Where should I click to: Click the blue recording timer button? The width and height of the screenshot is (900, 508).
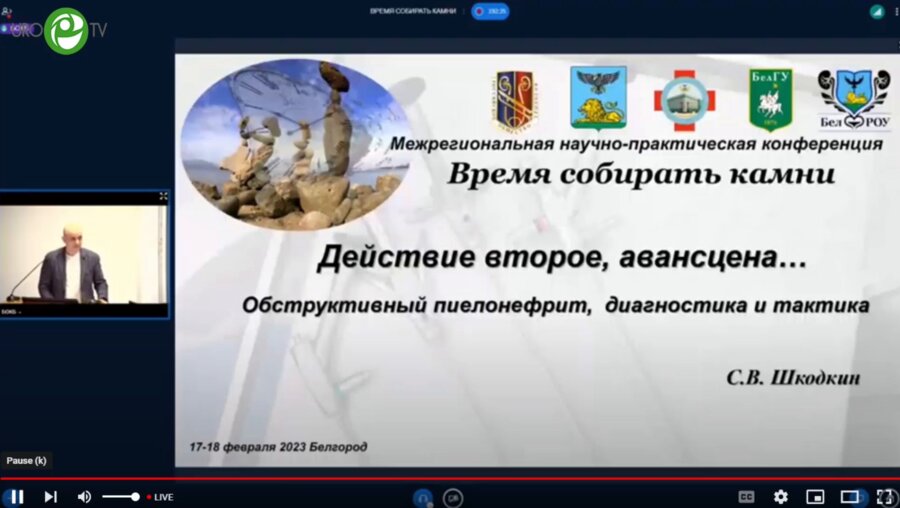click(x=490, y=11)
